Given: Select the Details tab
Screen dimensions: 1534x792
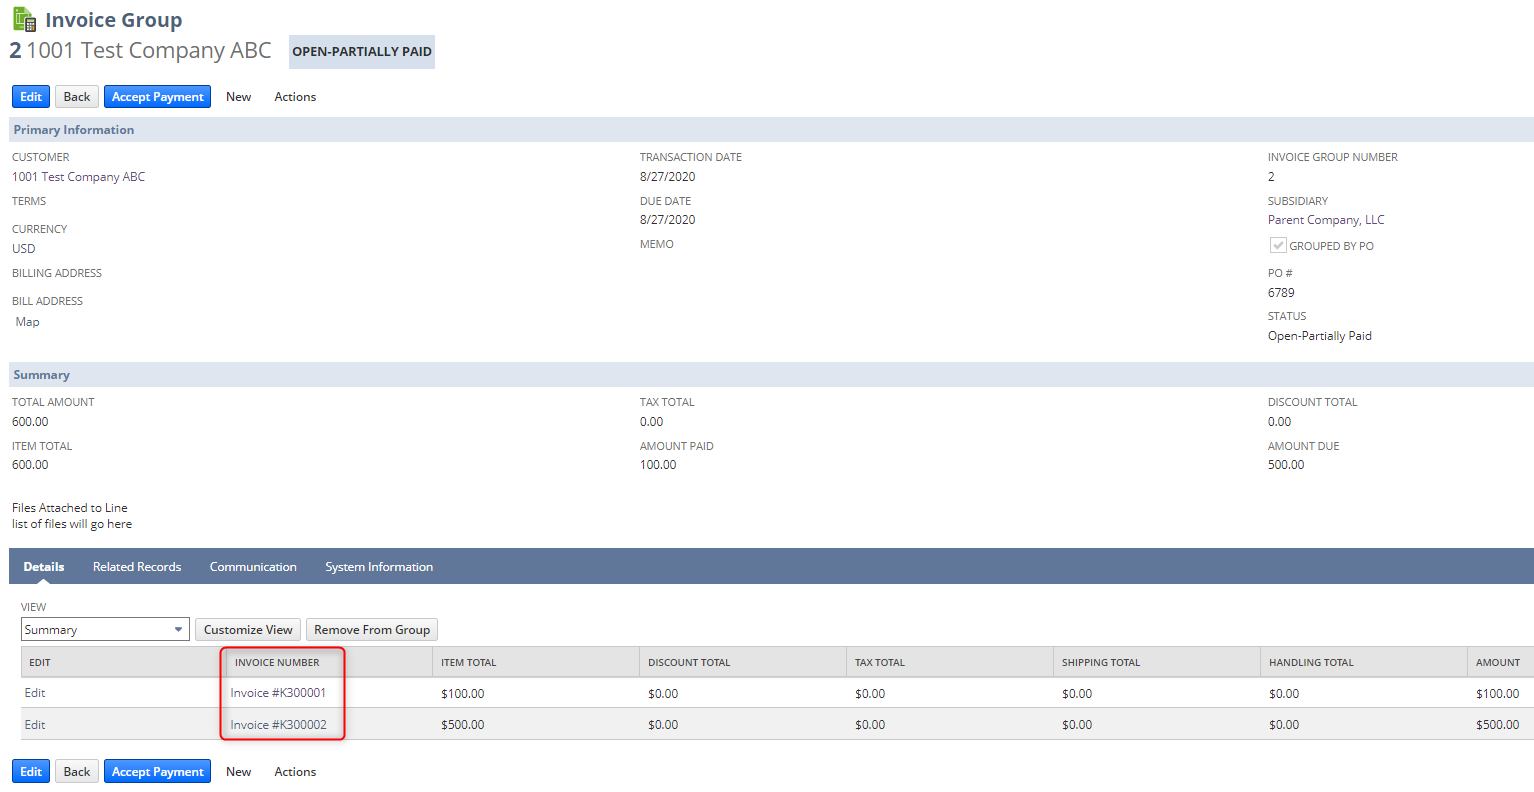Looking at the screenshot, I should click(44, 567).
